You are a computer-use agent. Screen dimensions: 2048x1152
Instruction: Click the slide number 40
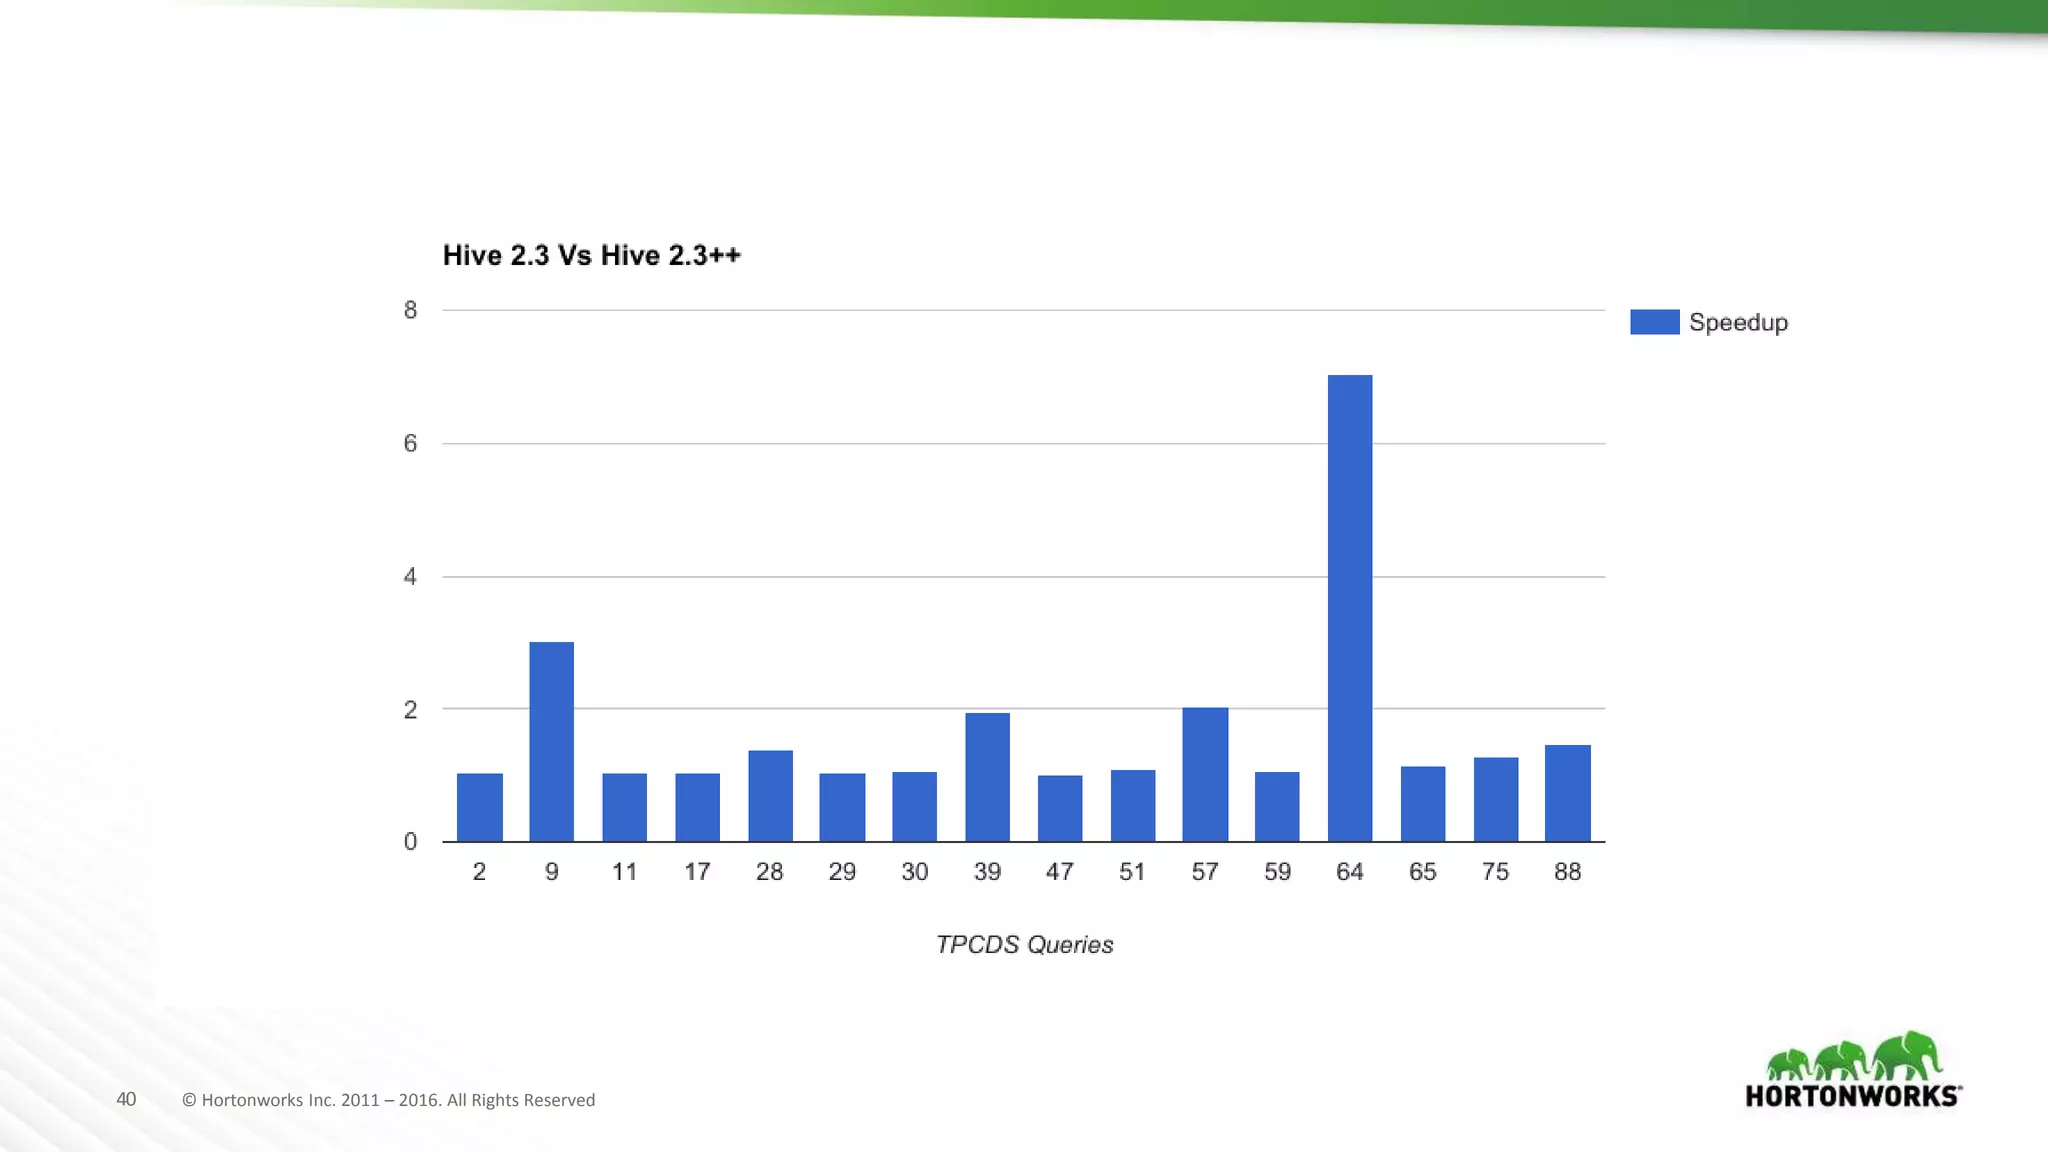tap(126, 1099)
